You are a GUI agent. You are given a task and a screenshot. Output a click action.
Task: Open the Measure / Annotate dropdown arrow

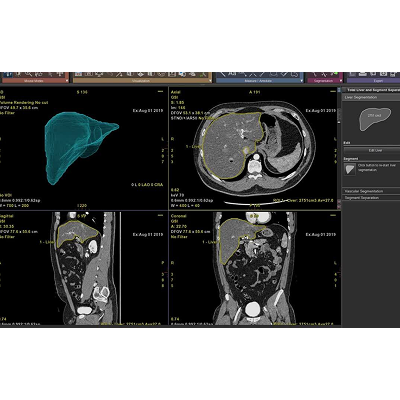[x=302, y=81]
